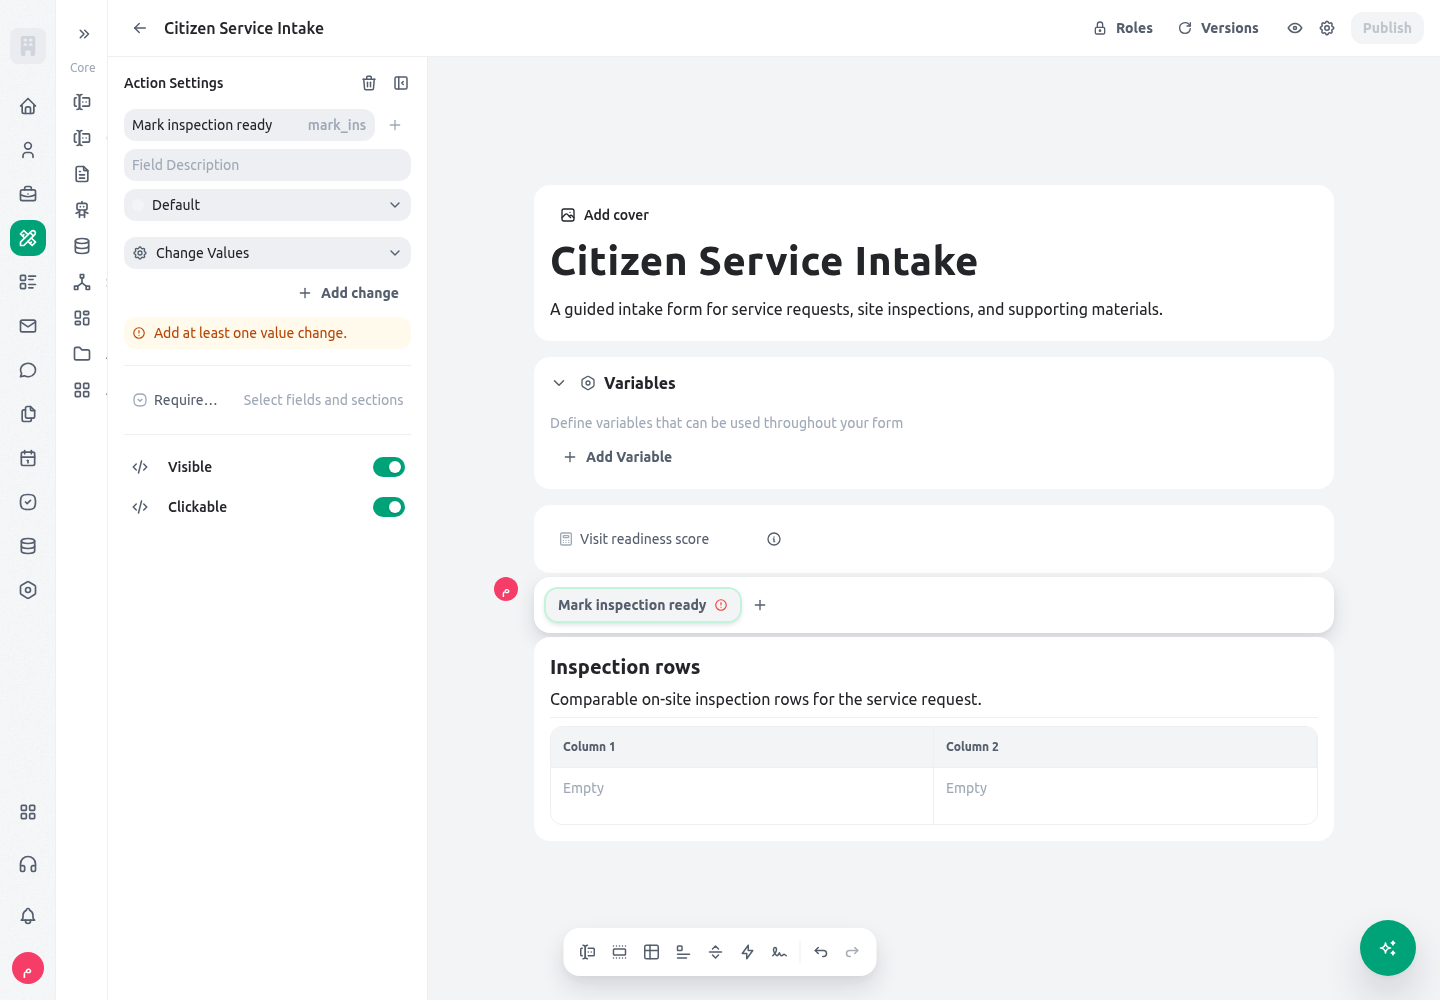1440x1000 pixels.
Task: Open the code expression for Clickable
Action: (140, 507)
